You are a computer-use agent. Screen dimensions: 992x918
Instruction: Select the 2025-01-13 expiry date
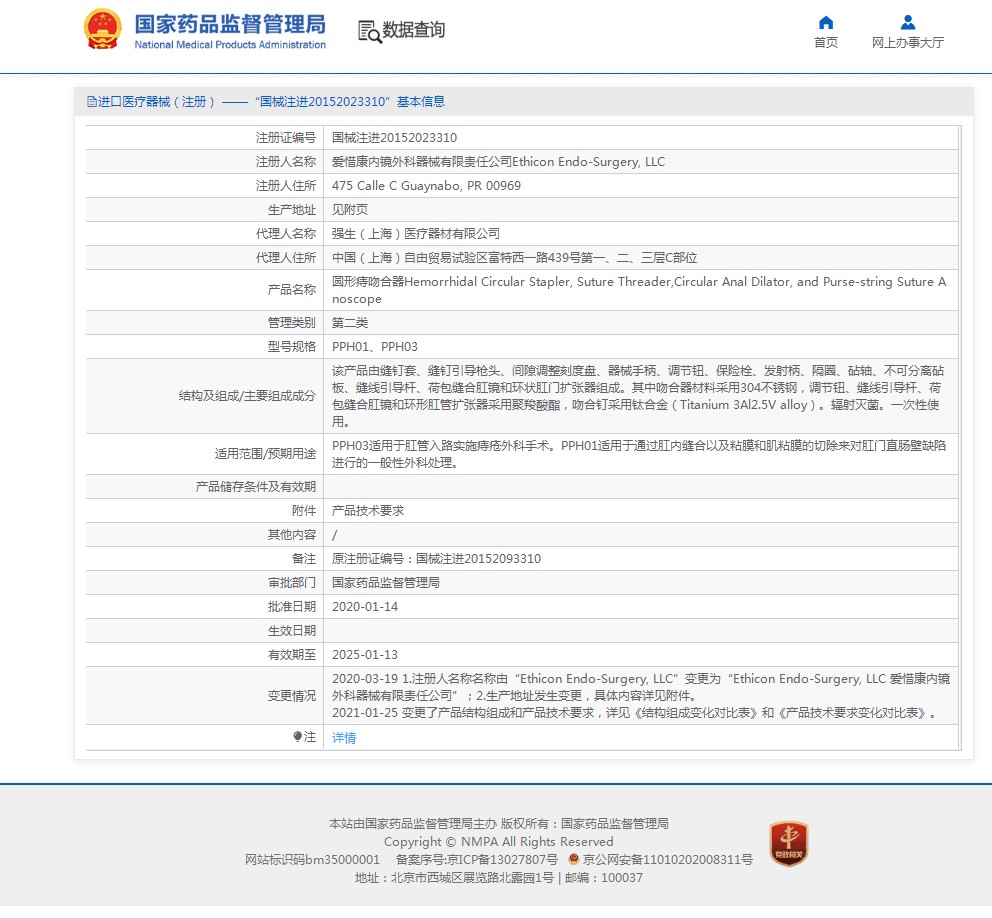(x=365, y=655)
